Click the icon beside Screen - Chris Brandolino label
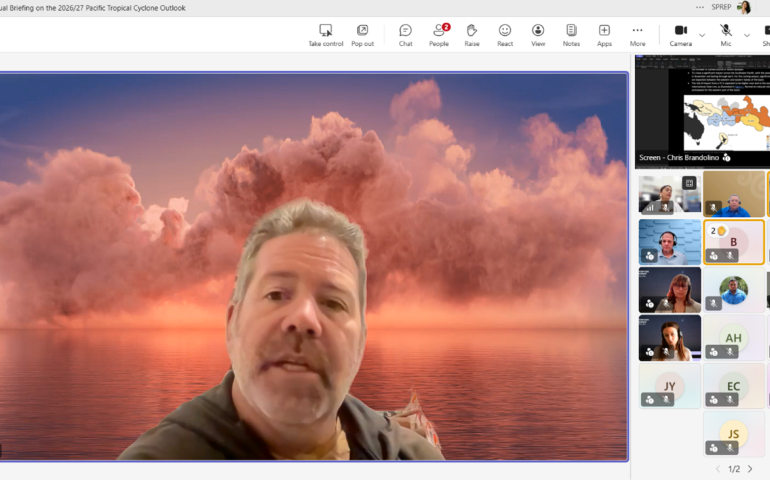This screenshot has width=770, height=480. point(727,158)
